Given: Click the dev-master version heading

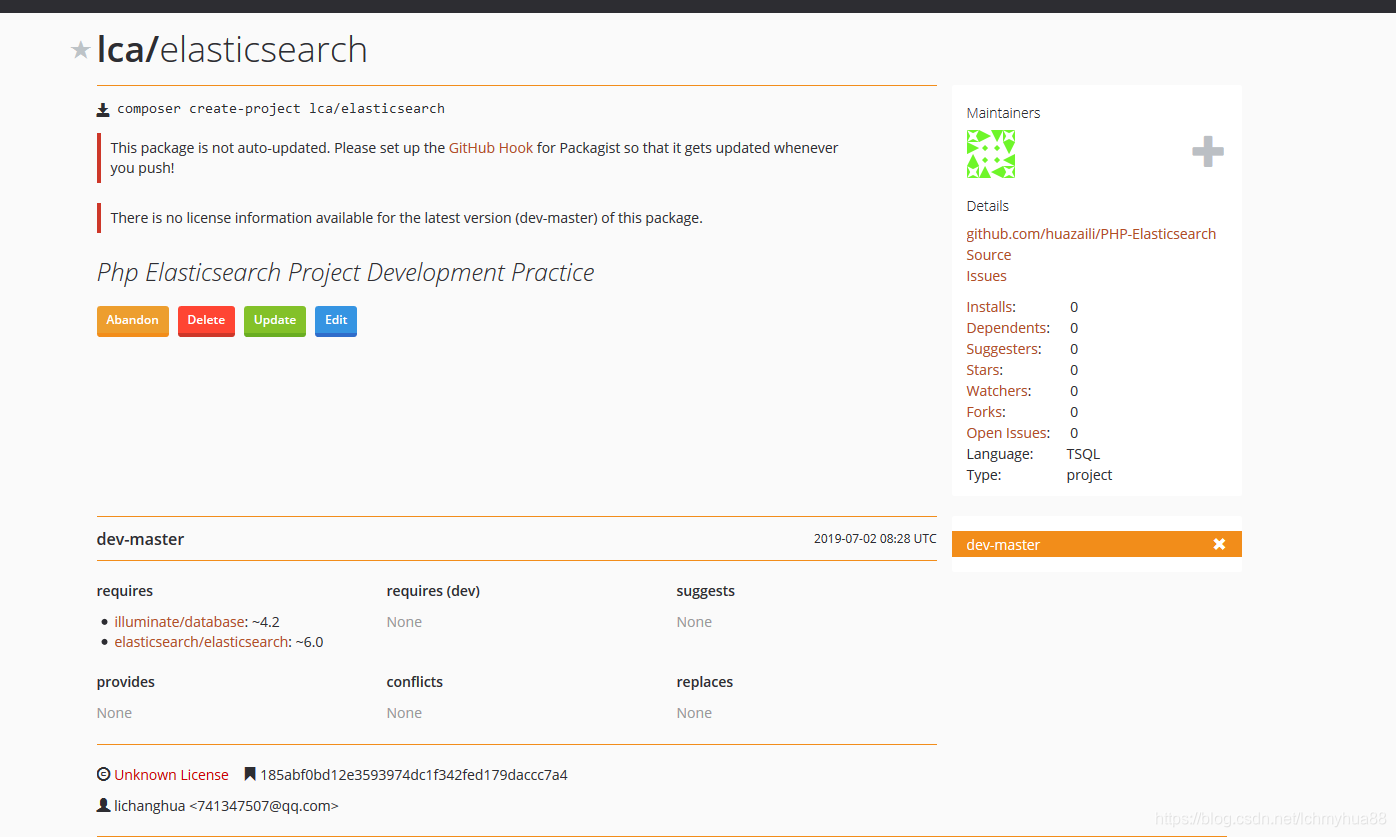Looking at the screenshot, I should tap(140, 539).
